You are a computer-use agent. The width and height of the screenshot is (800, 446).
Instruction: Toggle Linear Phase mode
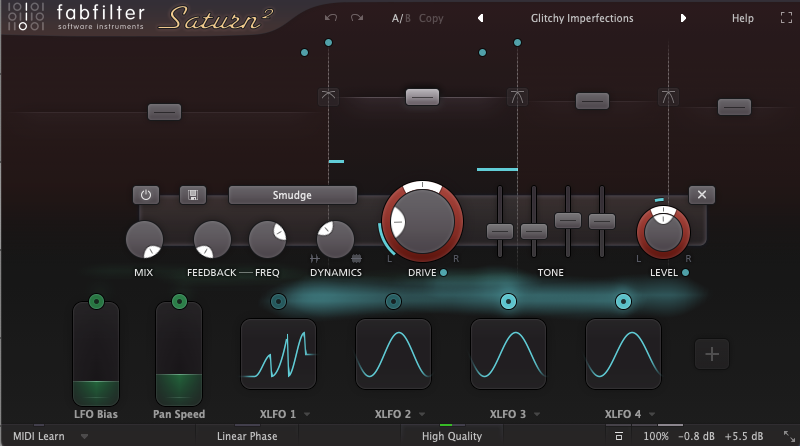[x=247, y=436]
